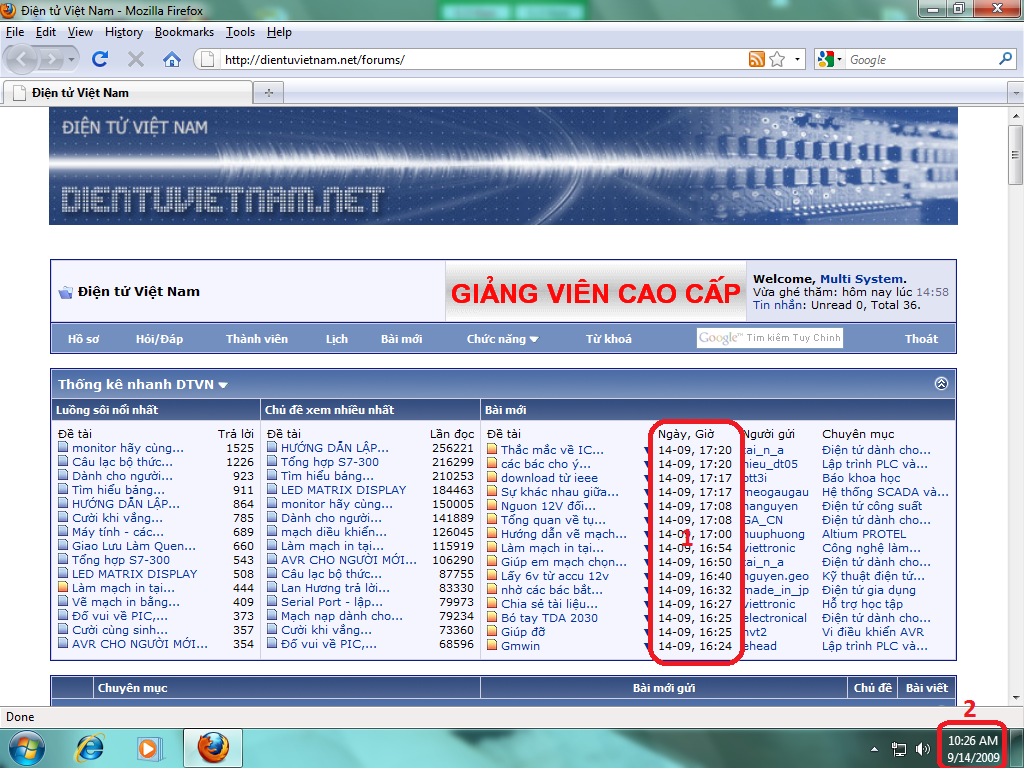Collapse Thống kê nhanh DTVN panel

coord(941,383)
